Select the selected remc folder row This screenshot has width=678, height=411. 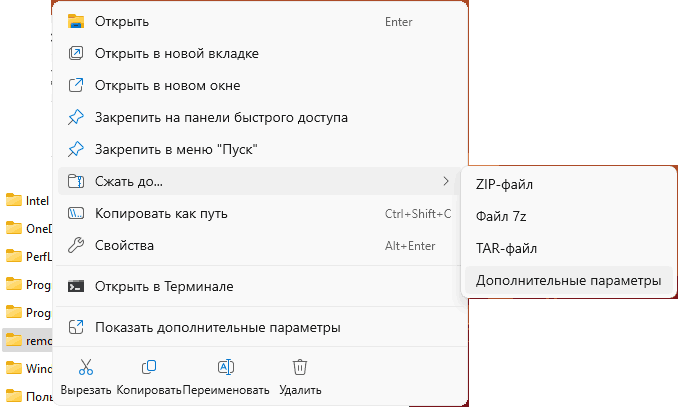[27, 340]
